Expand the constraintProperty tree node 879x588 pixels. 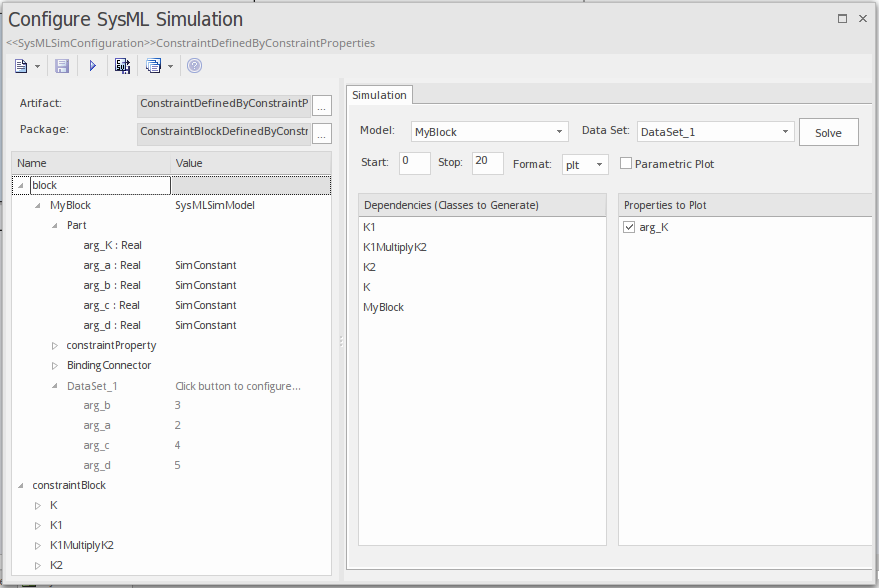pos(57,345)
